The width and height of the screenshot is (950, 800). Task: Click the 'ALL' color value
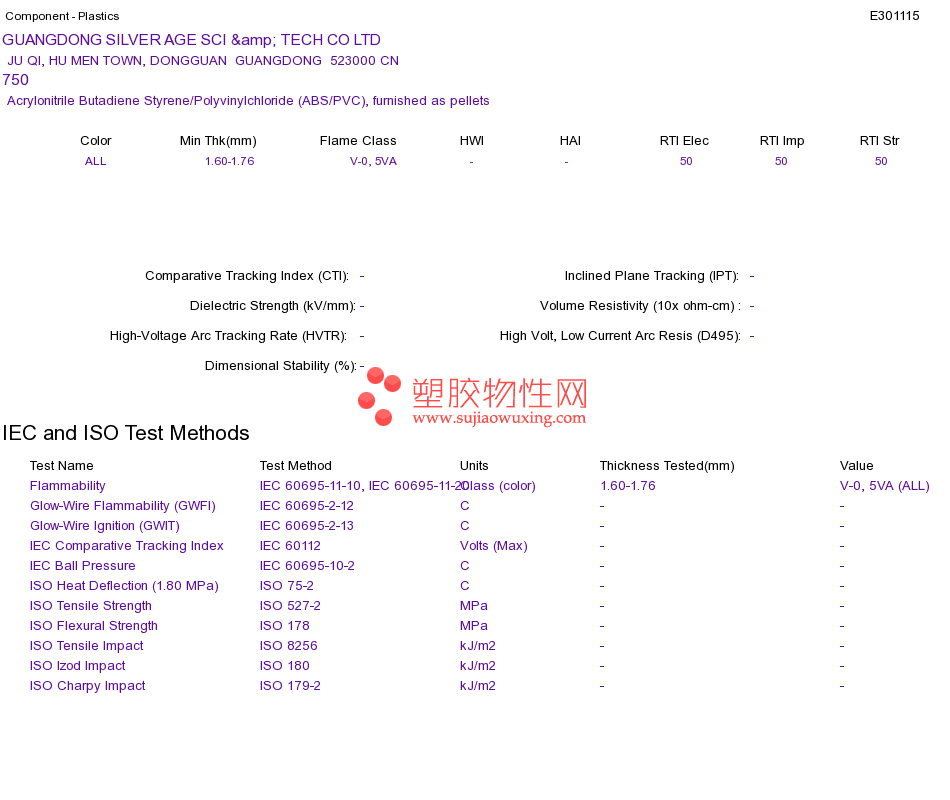click(96, 161)
